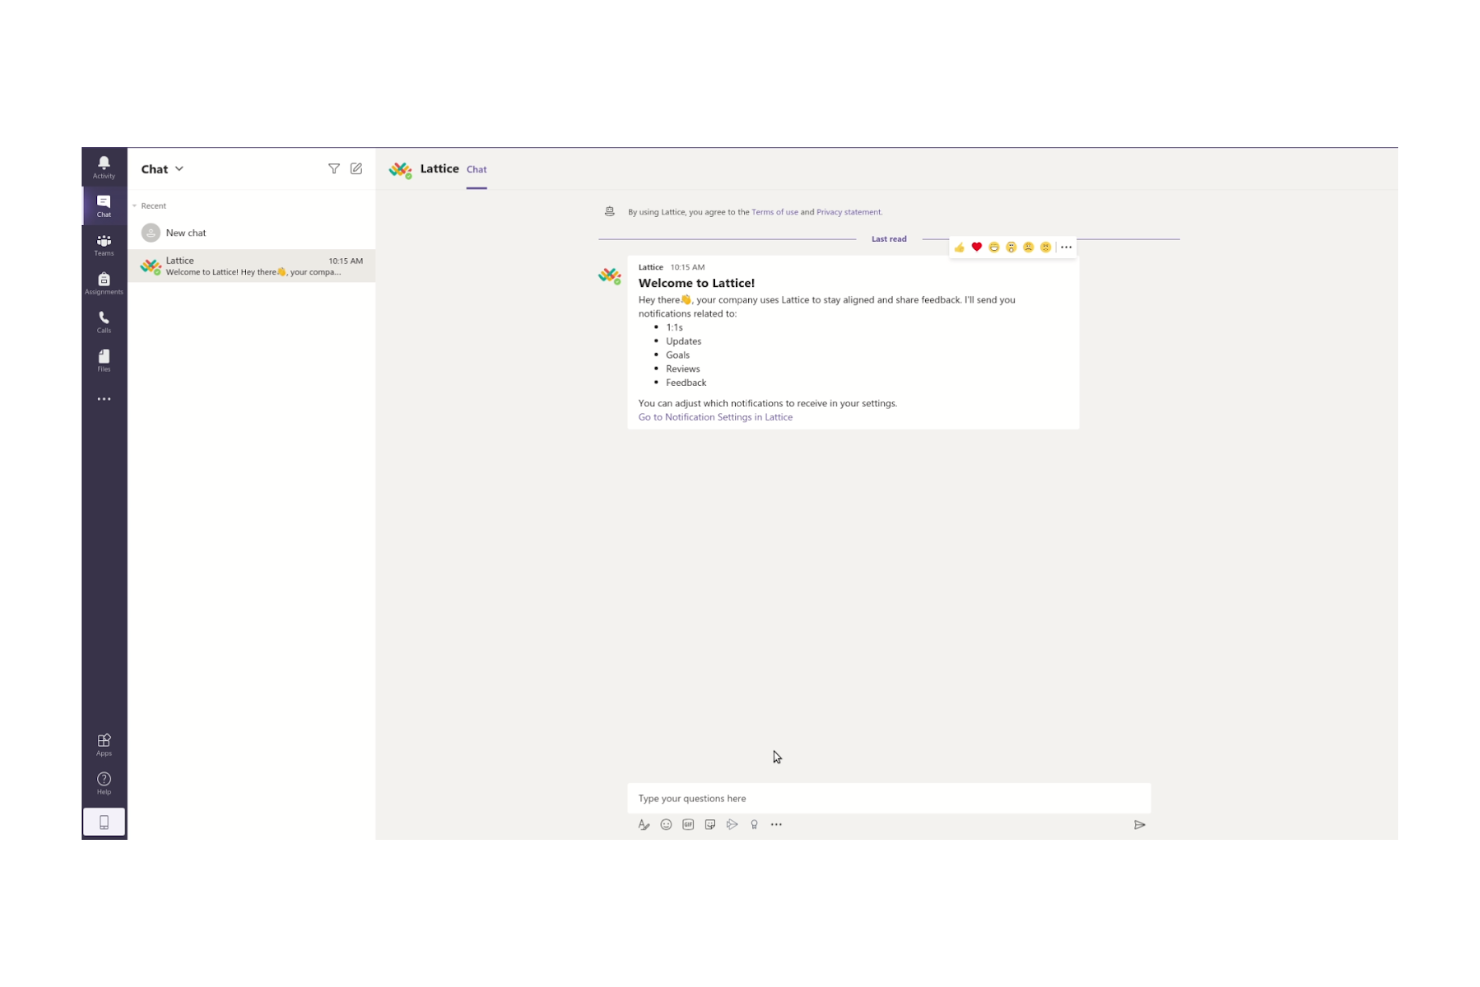Open the Calls section in sidebar
Image resolution: width=1480 pixels, height=987 pixels.
tap(104, 322)
